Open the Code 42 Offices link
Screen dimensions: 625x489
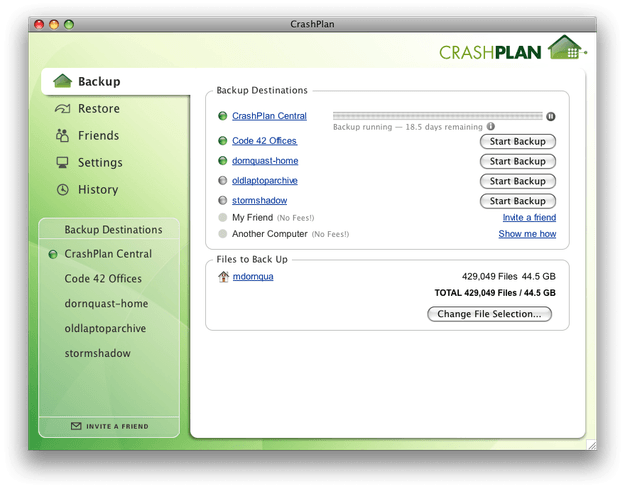click(264, 141)
